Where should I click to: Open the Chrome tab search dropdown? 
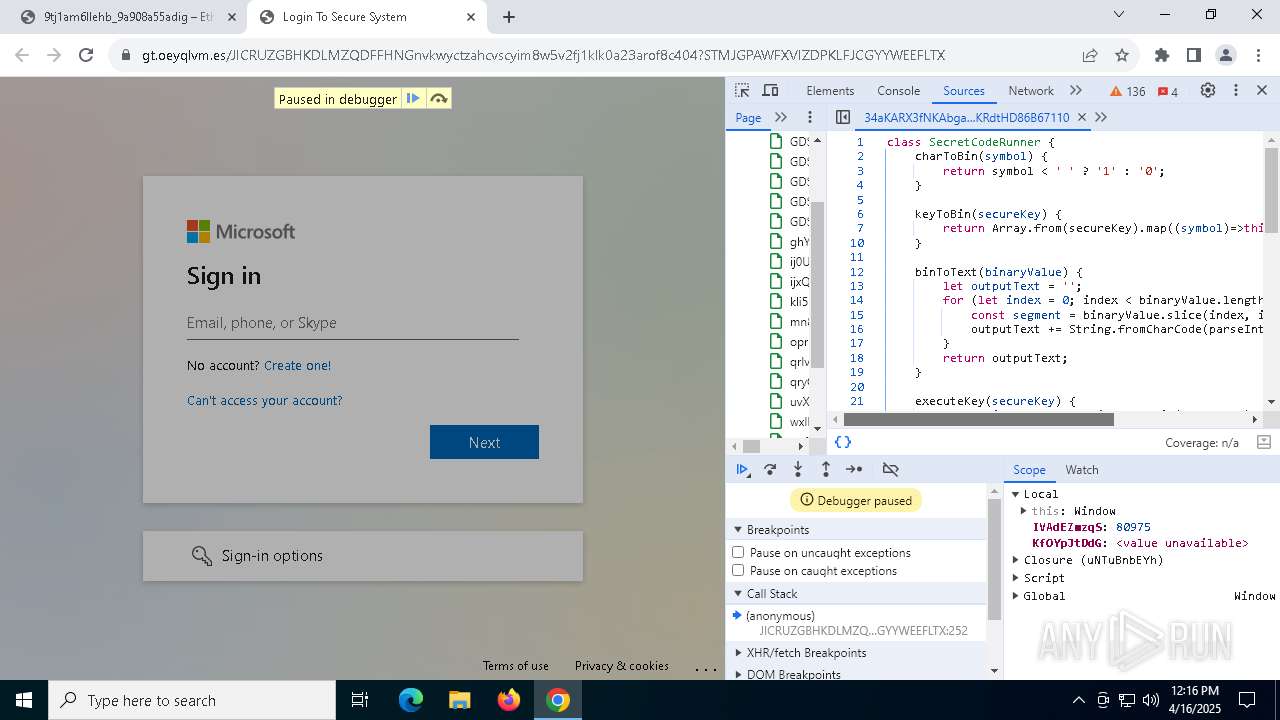coord(1119,15)
